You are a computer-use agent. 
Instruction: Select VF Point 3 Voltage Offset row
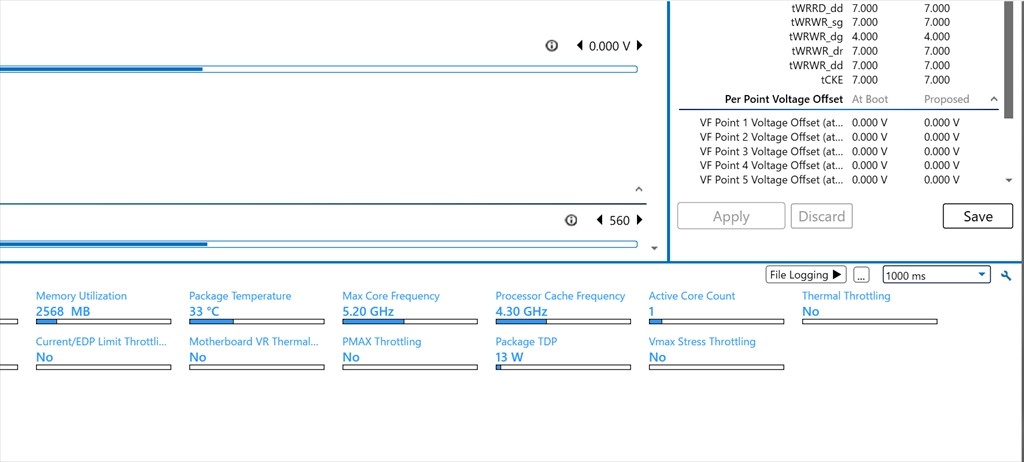770,151
